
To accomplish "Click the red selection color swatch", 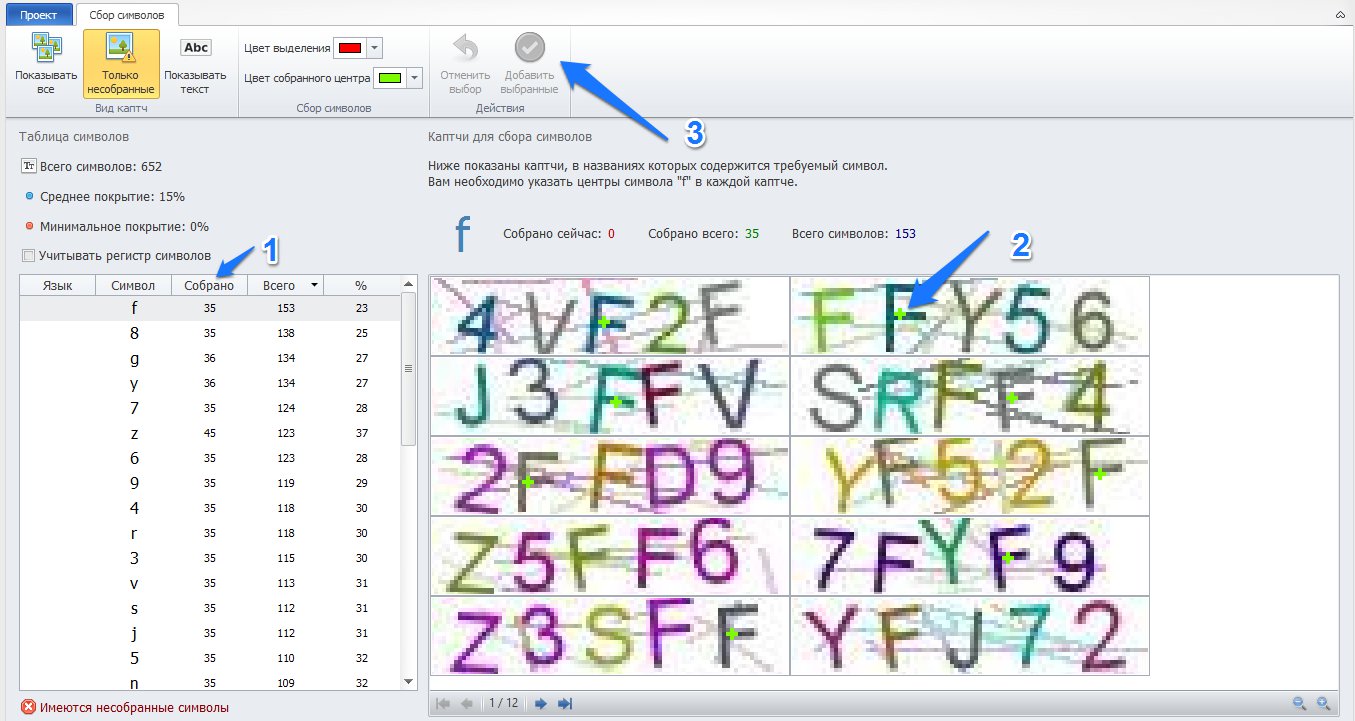I will point(349,48).
